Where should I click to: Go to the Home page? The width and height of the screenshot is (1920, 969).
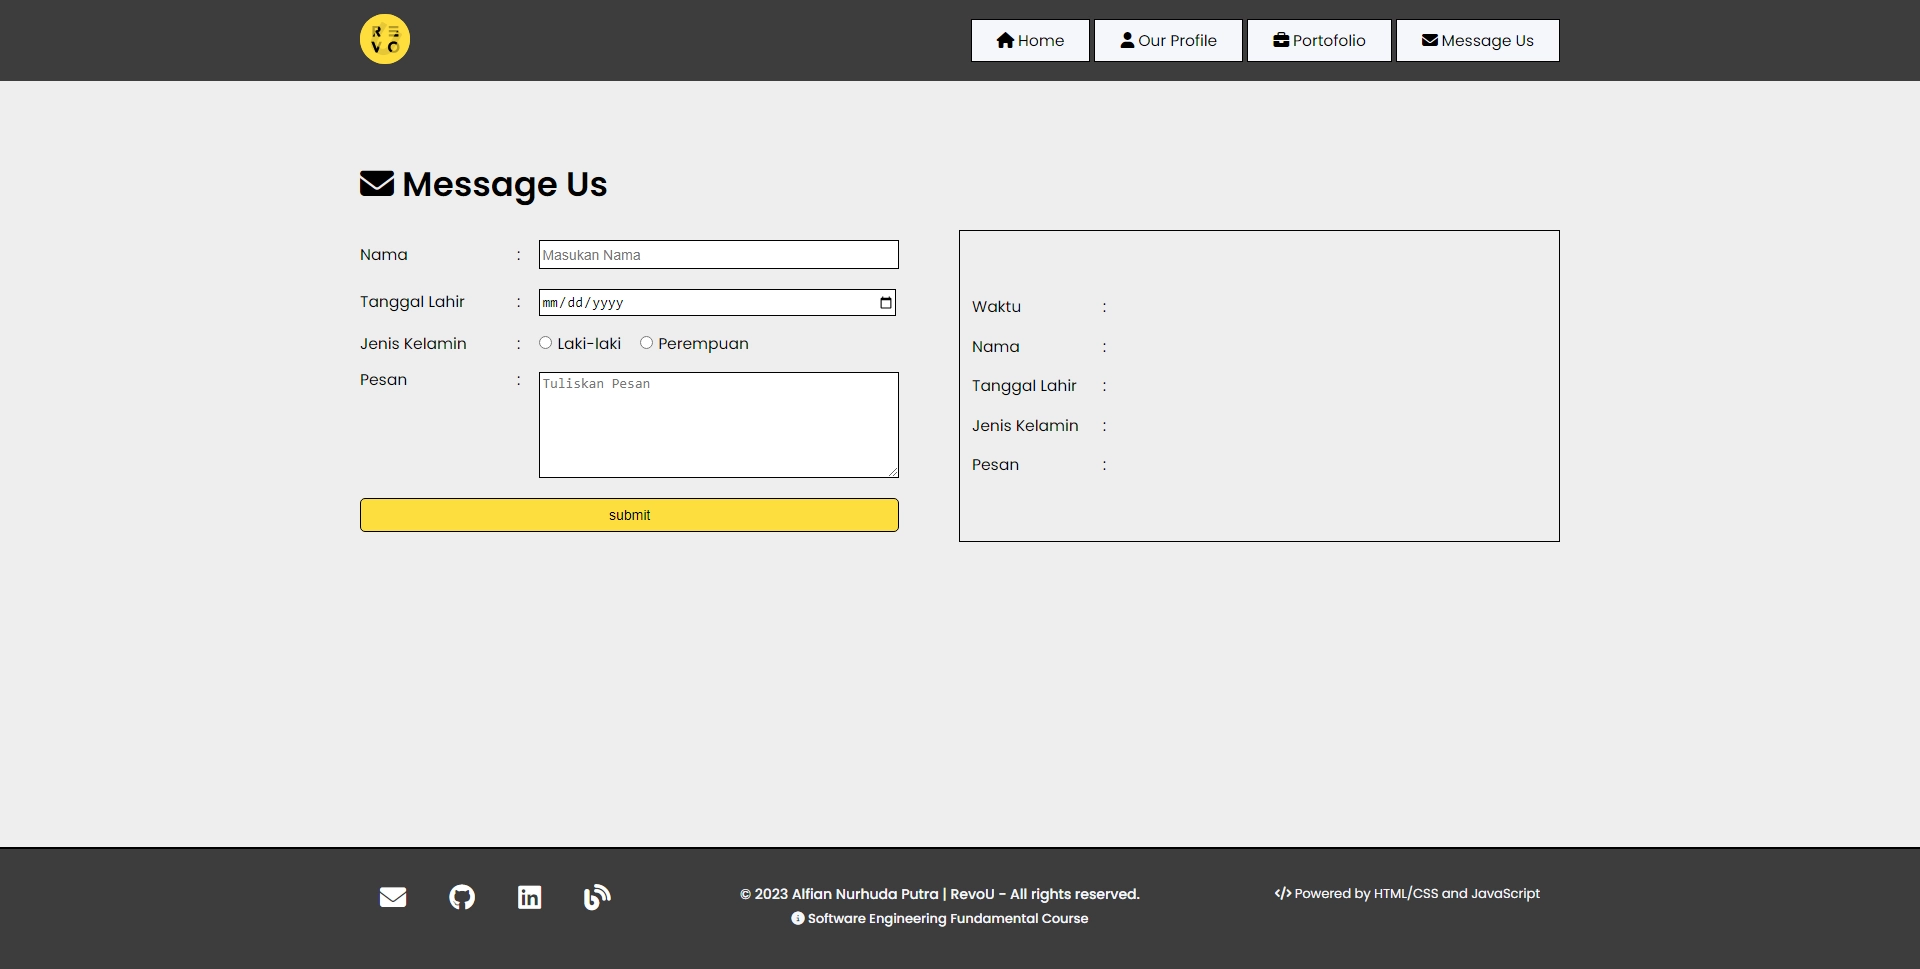1030,40
